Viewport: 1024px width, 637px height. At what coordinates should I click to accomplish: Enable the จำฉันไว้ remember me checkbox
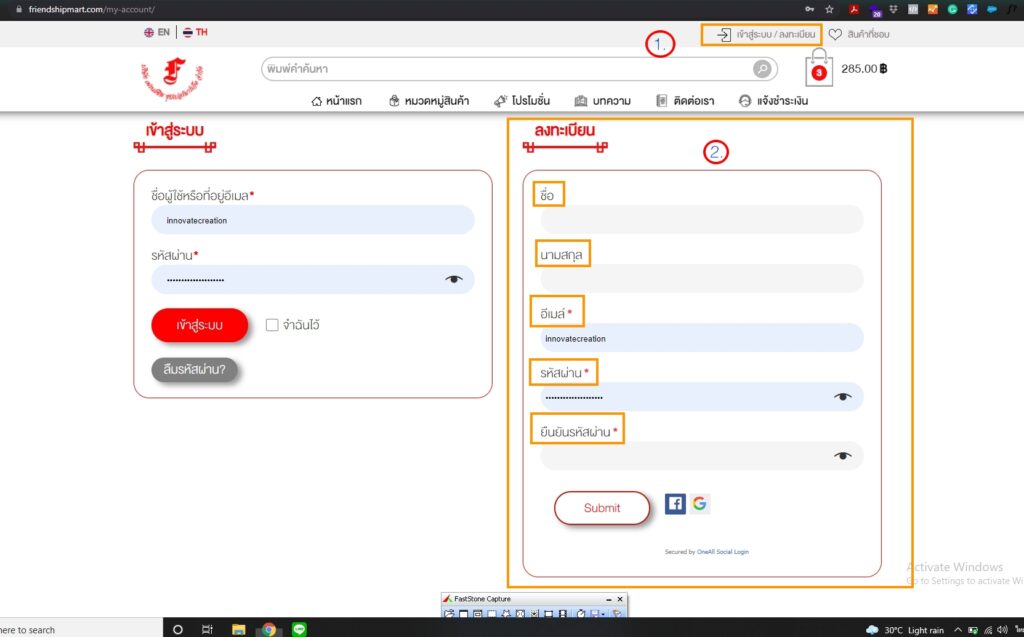click(x=272, y=325)
